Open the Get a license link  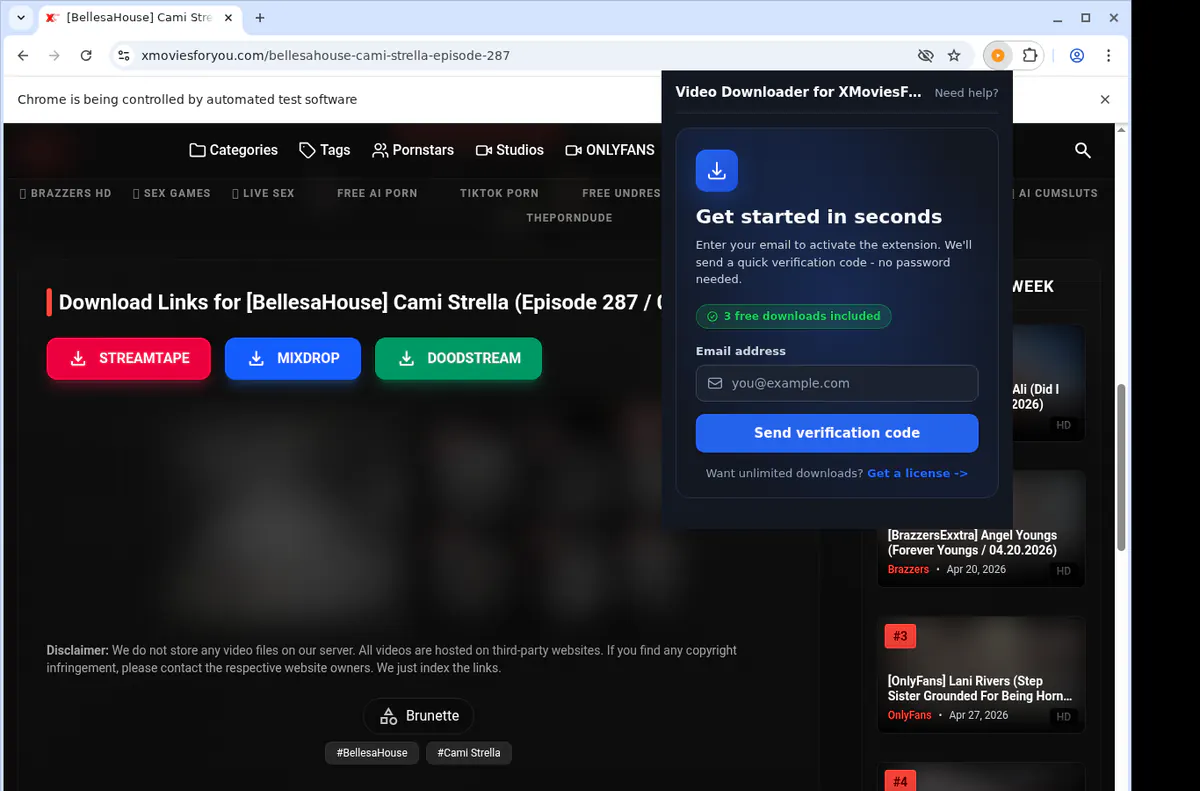click(x=917, y=473)
